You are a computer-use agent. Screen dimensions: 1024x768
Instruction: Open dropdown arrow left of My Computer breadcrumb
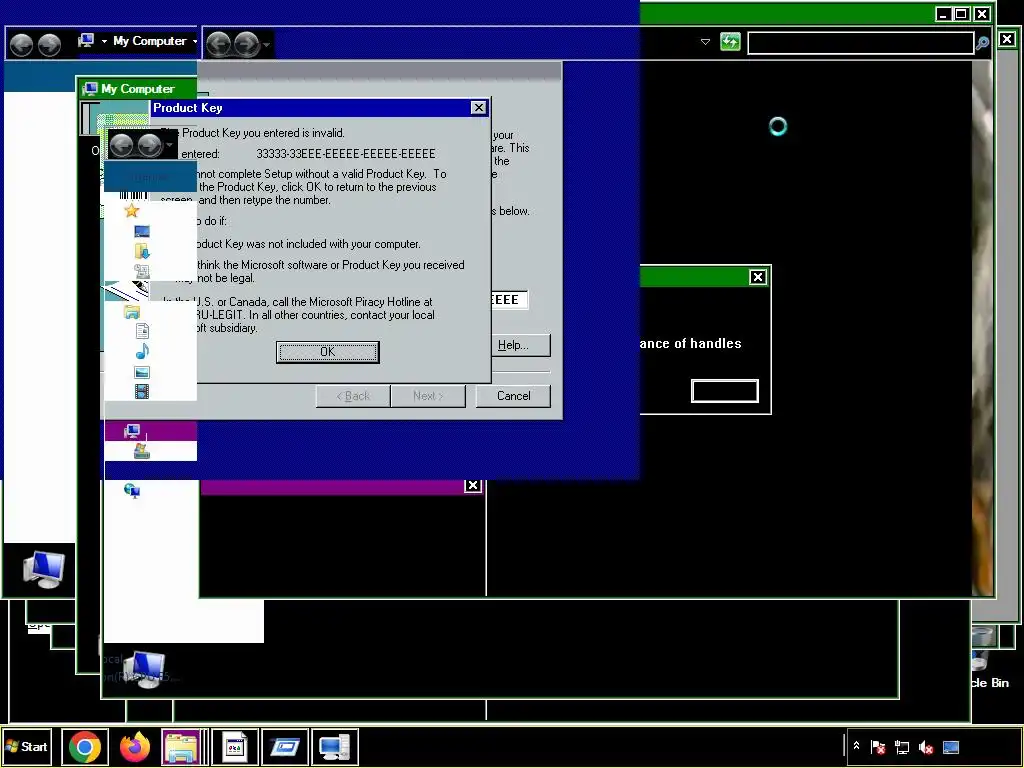coord(104,41)
